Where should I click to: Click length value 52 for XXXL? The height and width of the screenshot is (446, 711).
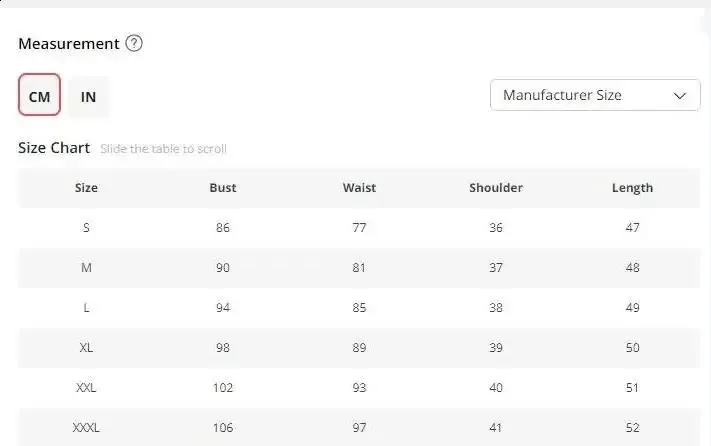point(632,428)
